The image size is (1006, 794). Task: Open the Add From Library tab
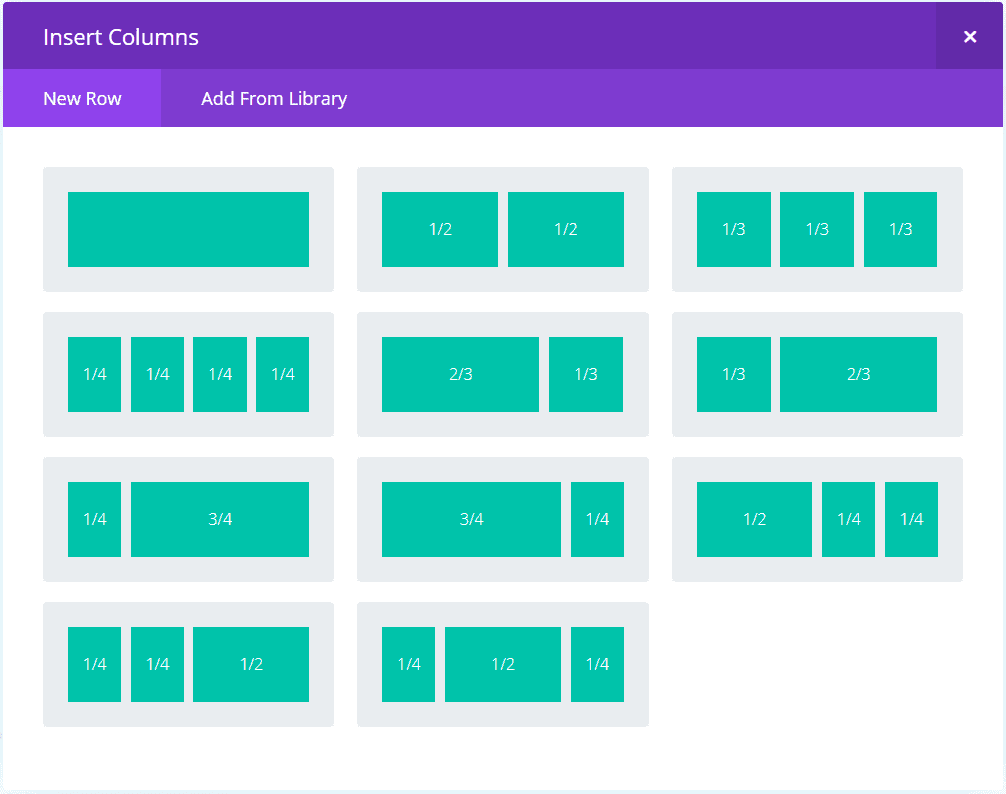pyautogui.click(x=274, y=98)
